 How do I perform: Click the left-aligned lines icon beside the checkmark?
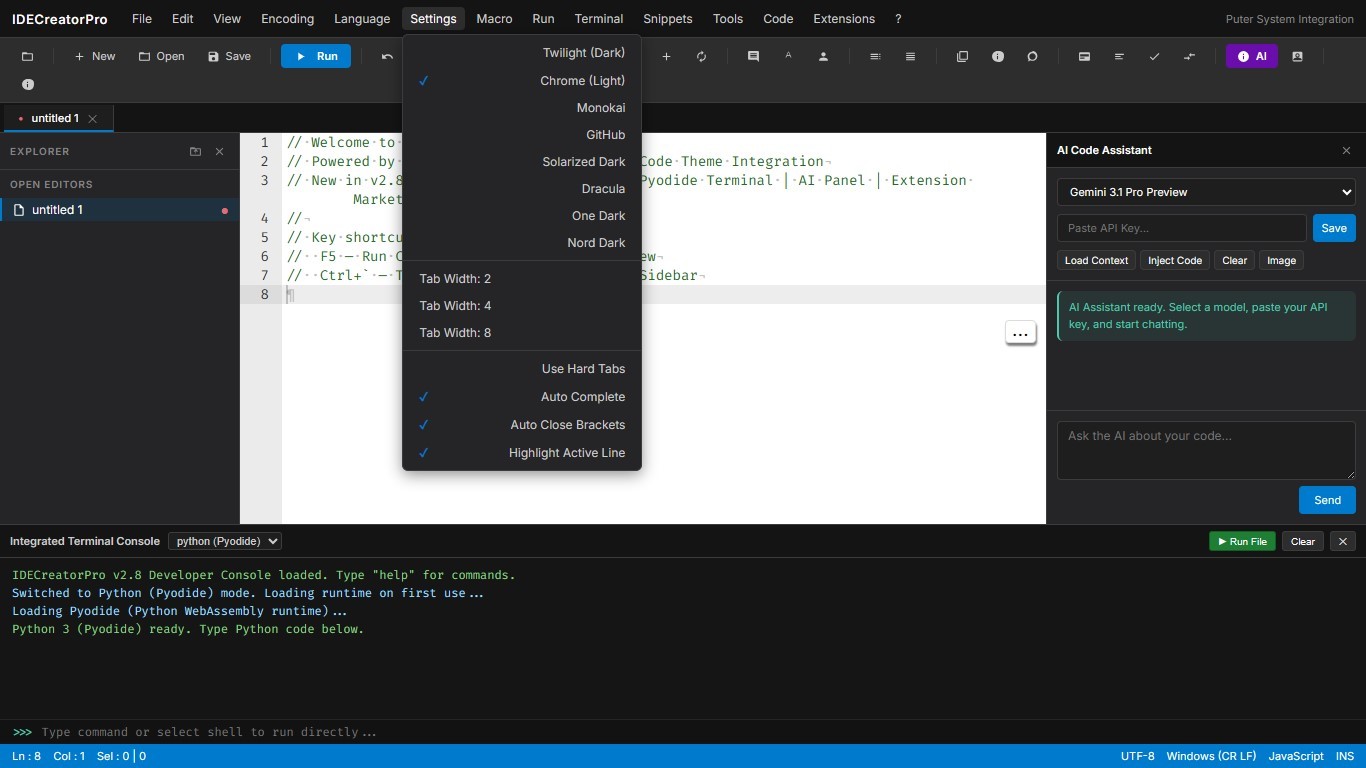click(x=1119, y=57)
